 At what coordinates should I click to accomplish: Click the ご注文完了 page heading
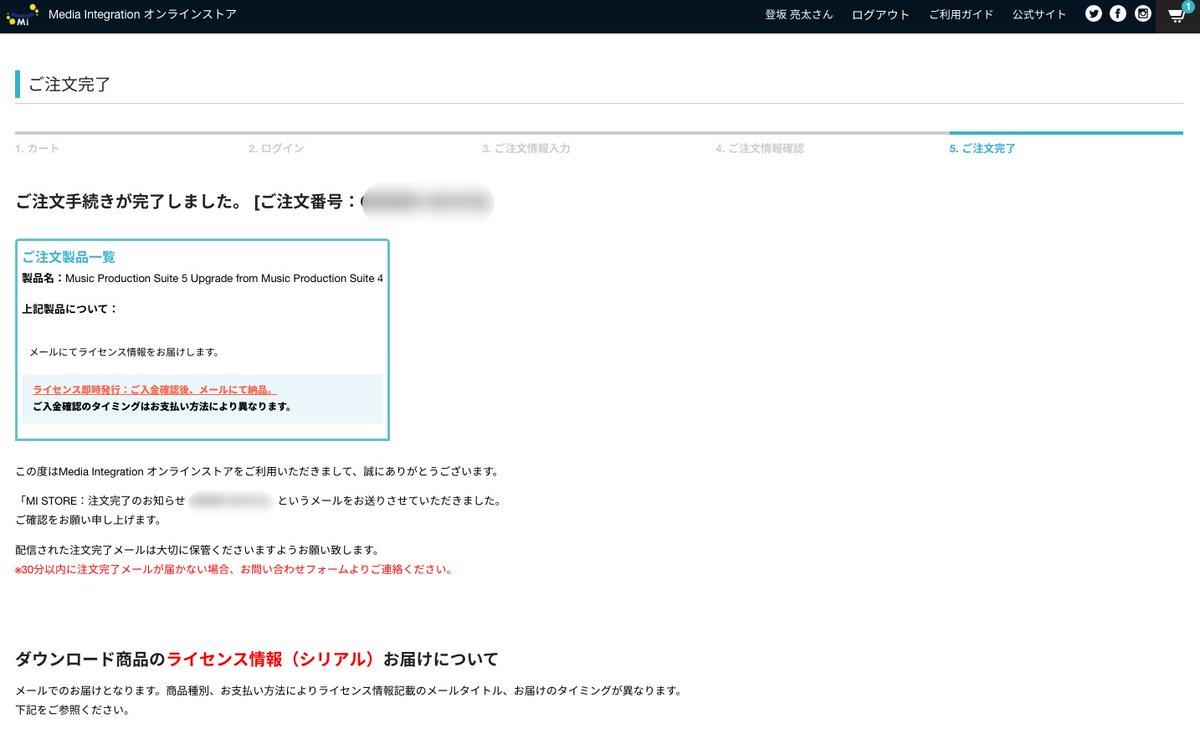pos(70,84)
